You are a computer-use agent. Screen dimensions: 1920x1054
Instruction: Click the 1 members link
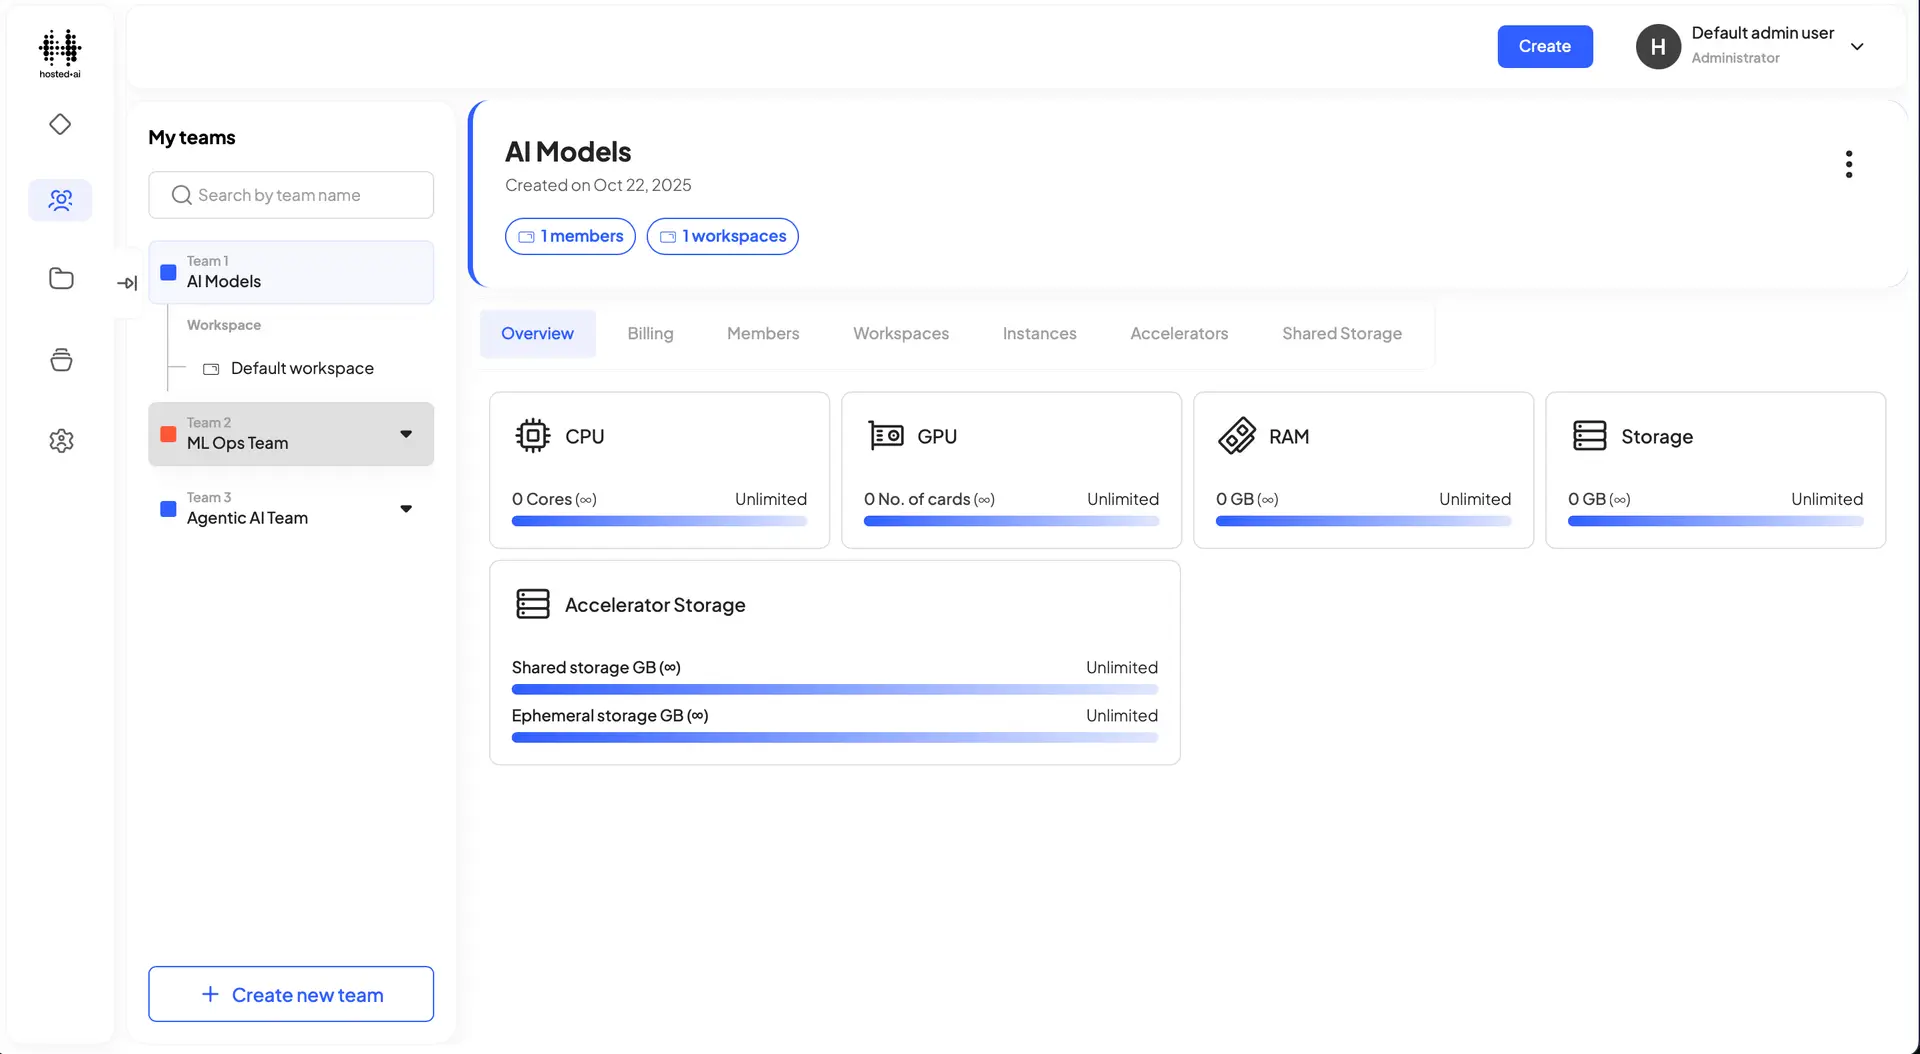pyautogui.click(x=570, y=236)
